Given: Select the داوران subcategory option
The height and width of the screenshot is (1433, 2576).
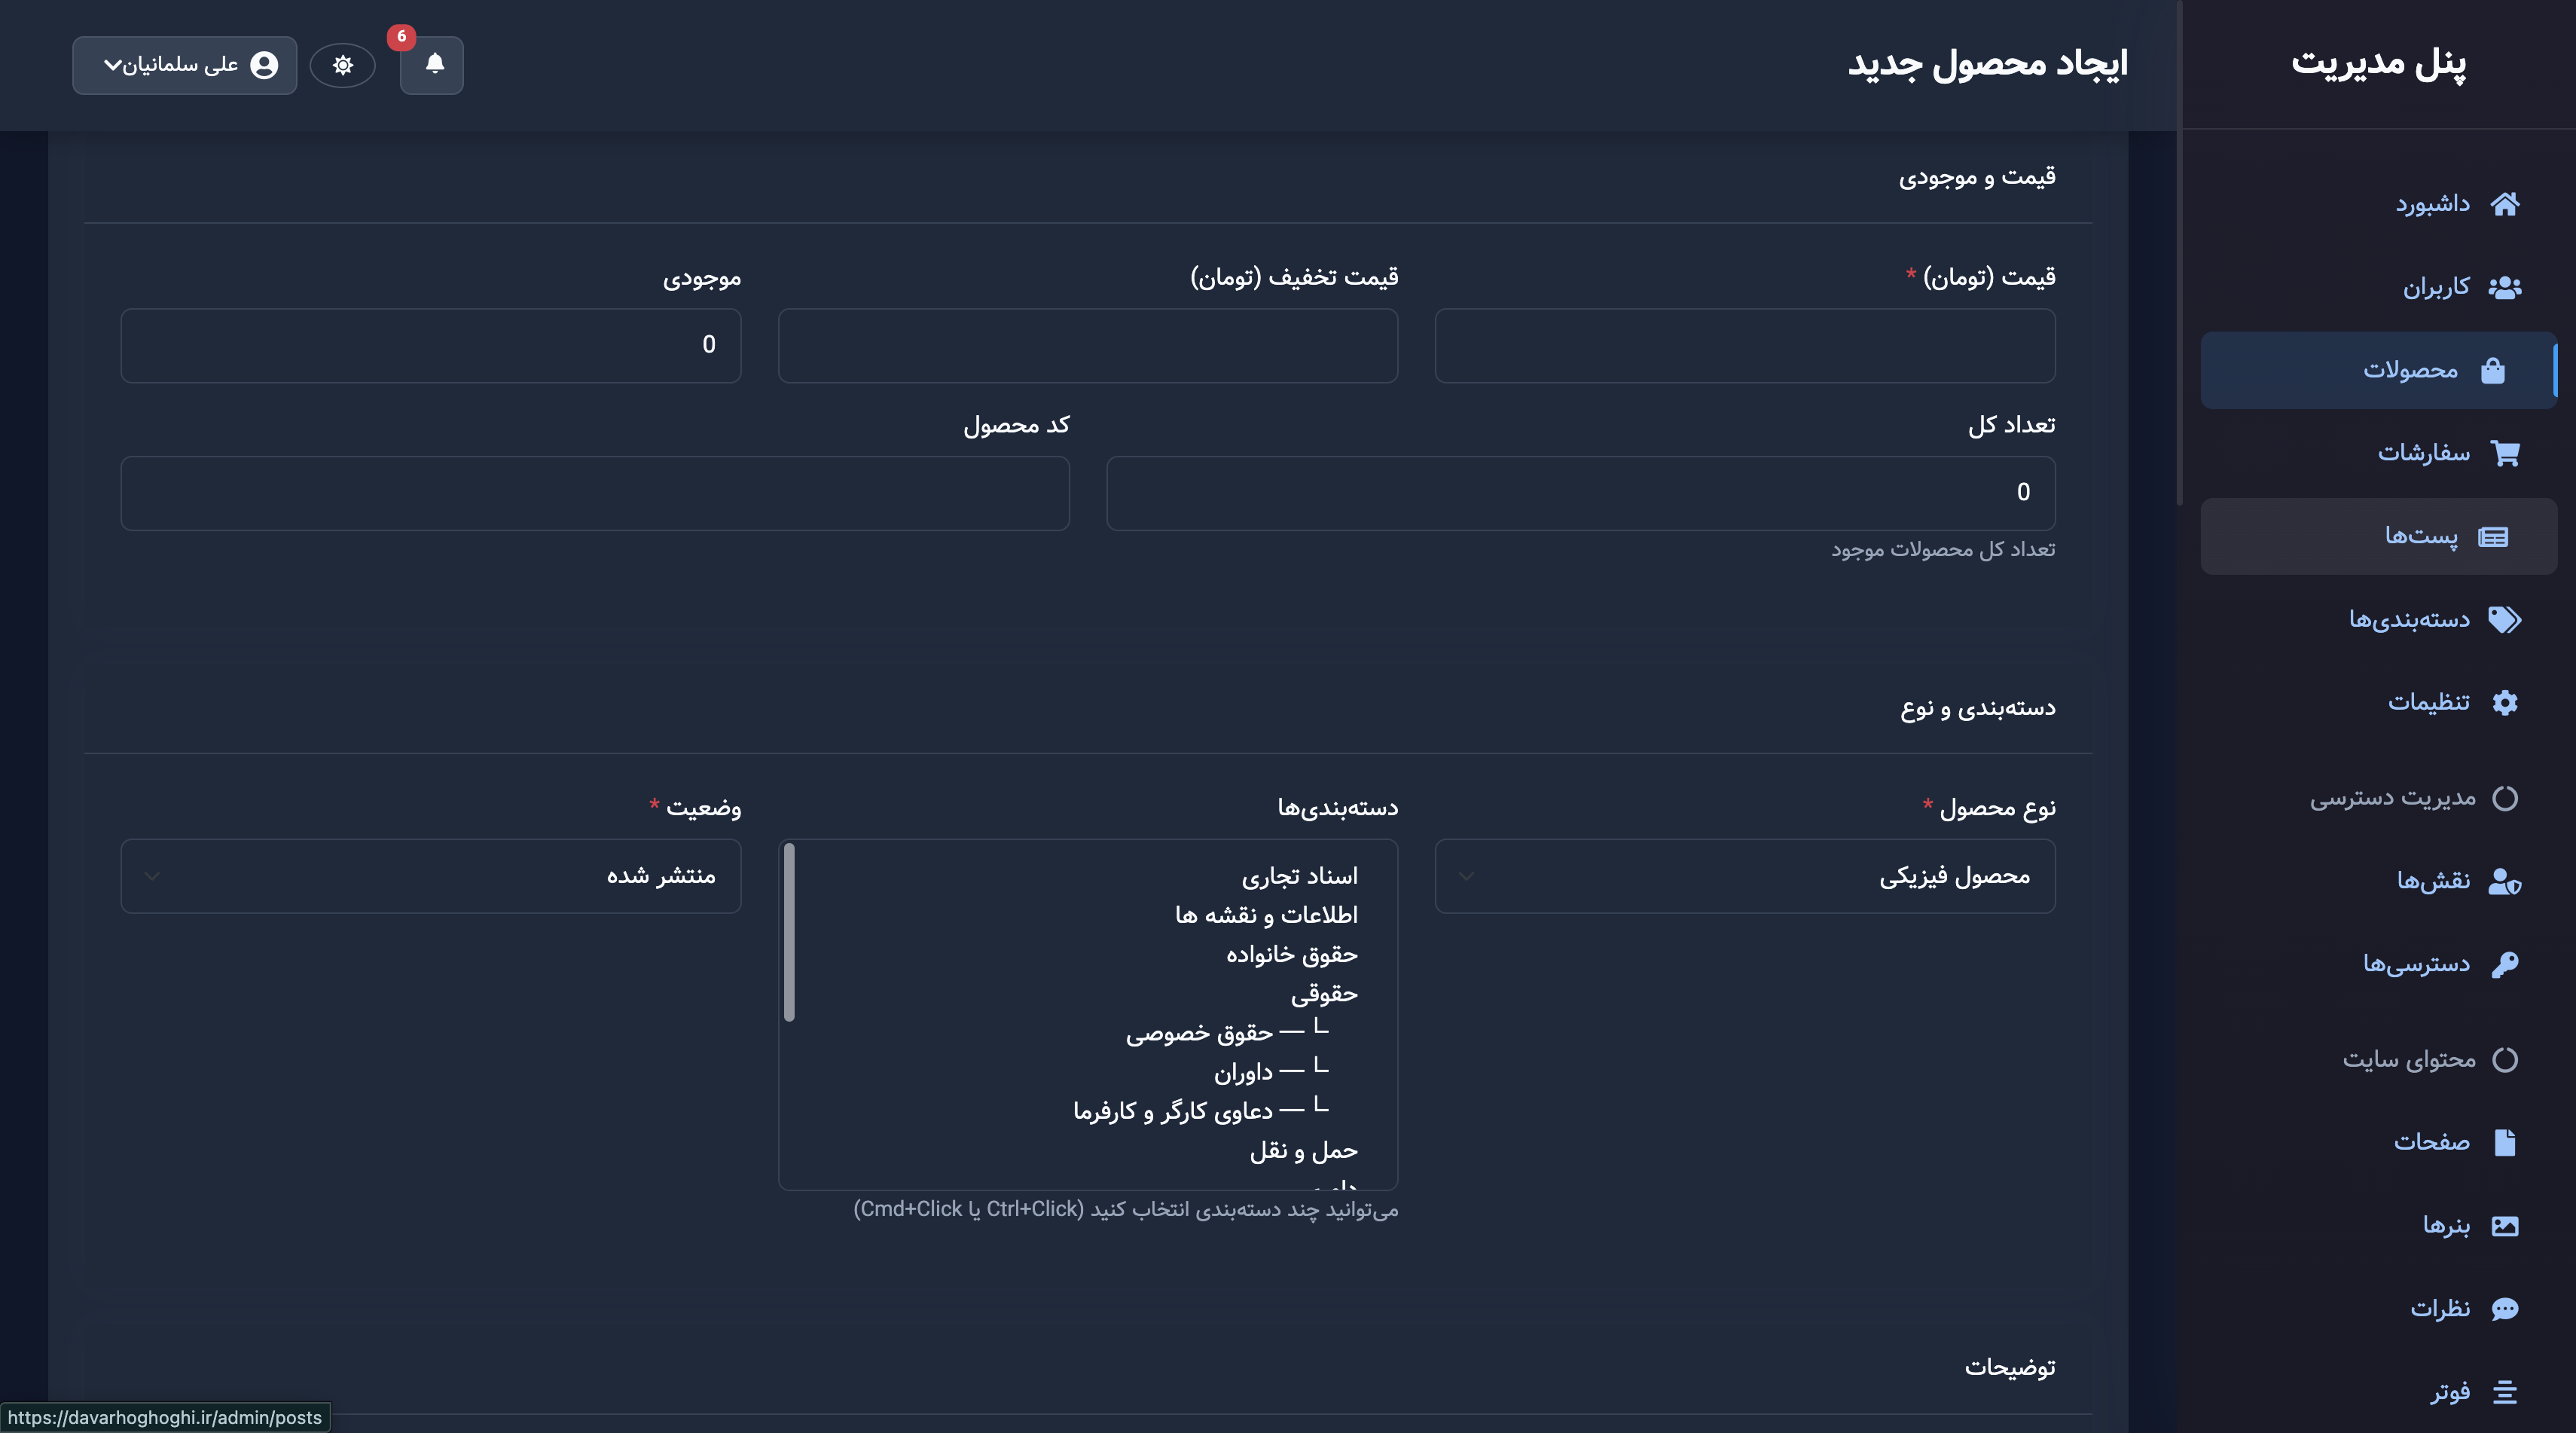Looking at the screenshot, I should tap(1243, 1073).
